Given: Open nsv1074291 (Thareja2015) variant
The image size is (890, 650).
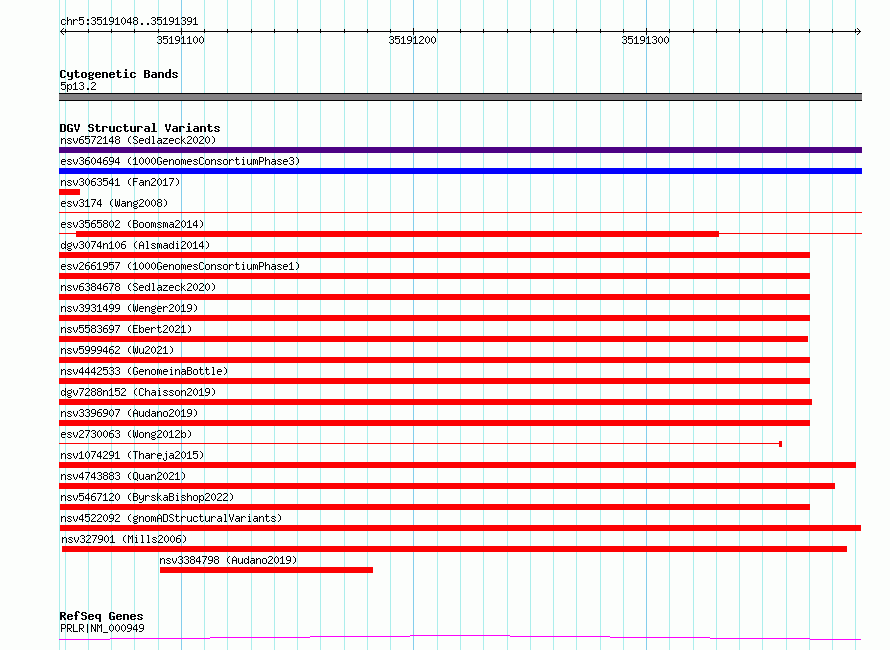Looking at the screenshot, I should [132, 455].
